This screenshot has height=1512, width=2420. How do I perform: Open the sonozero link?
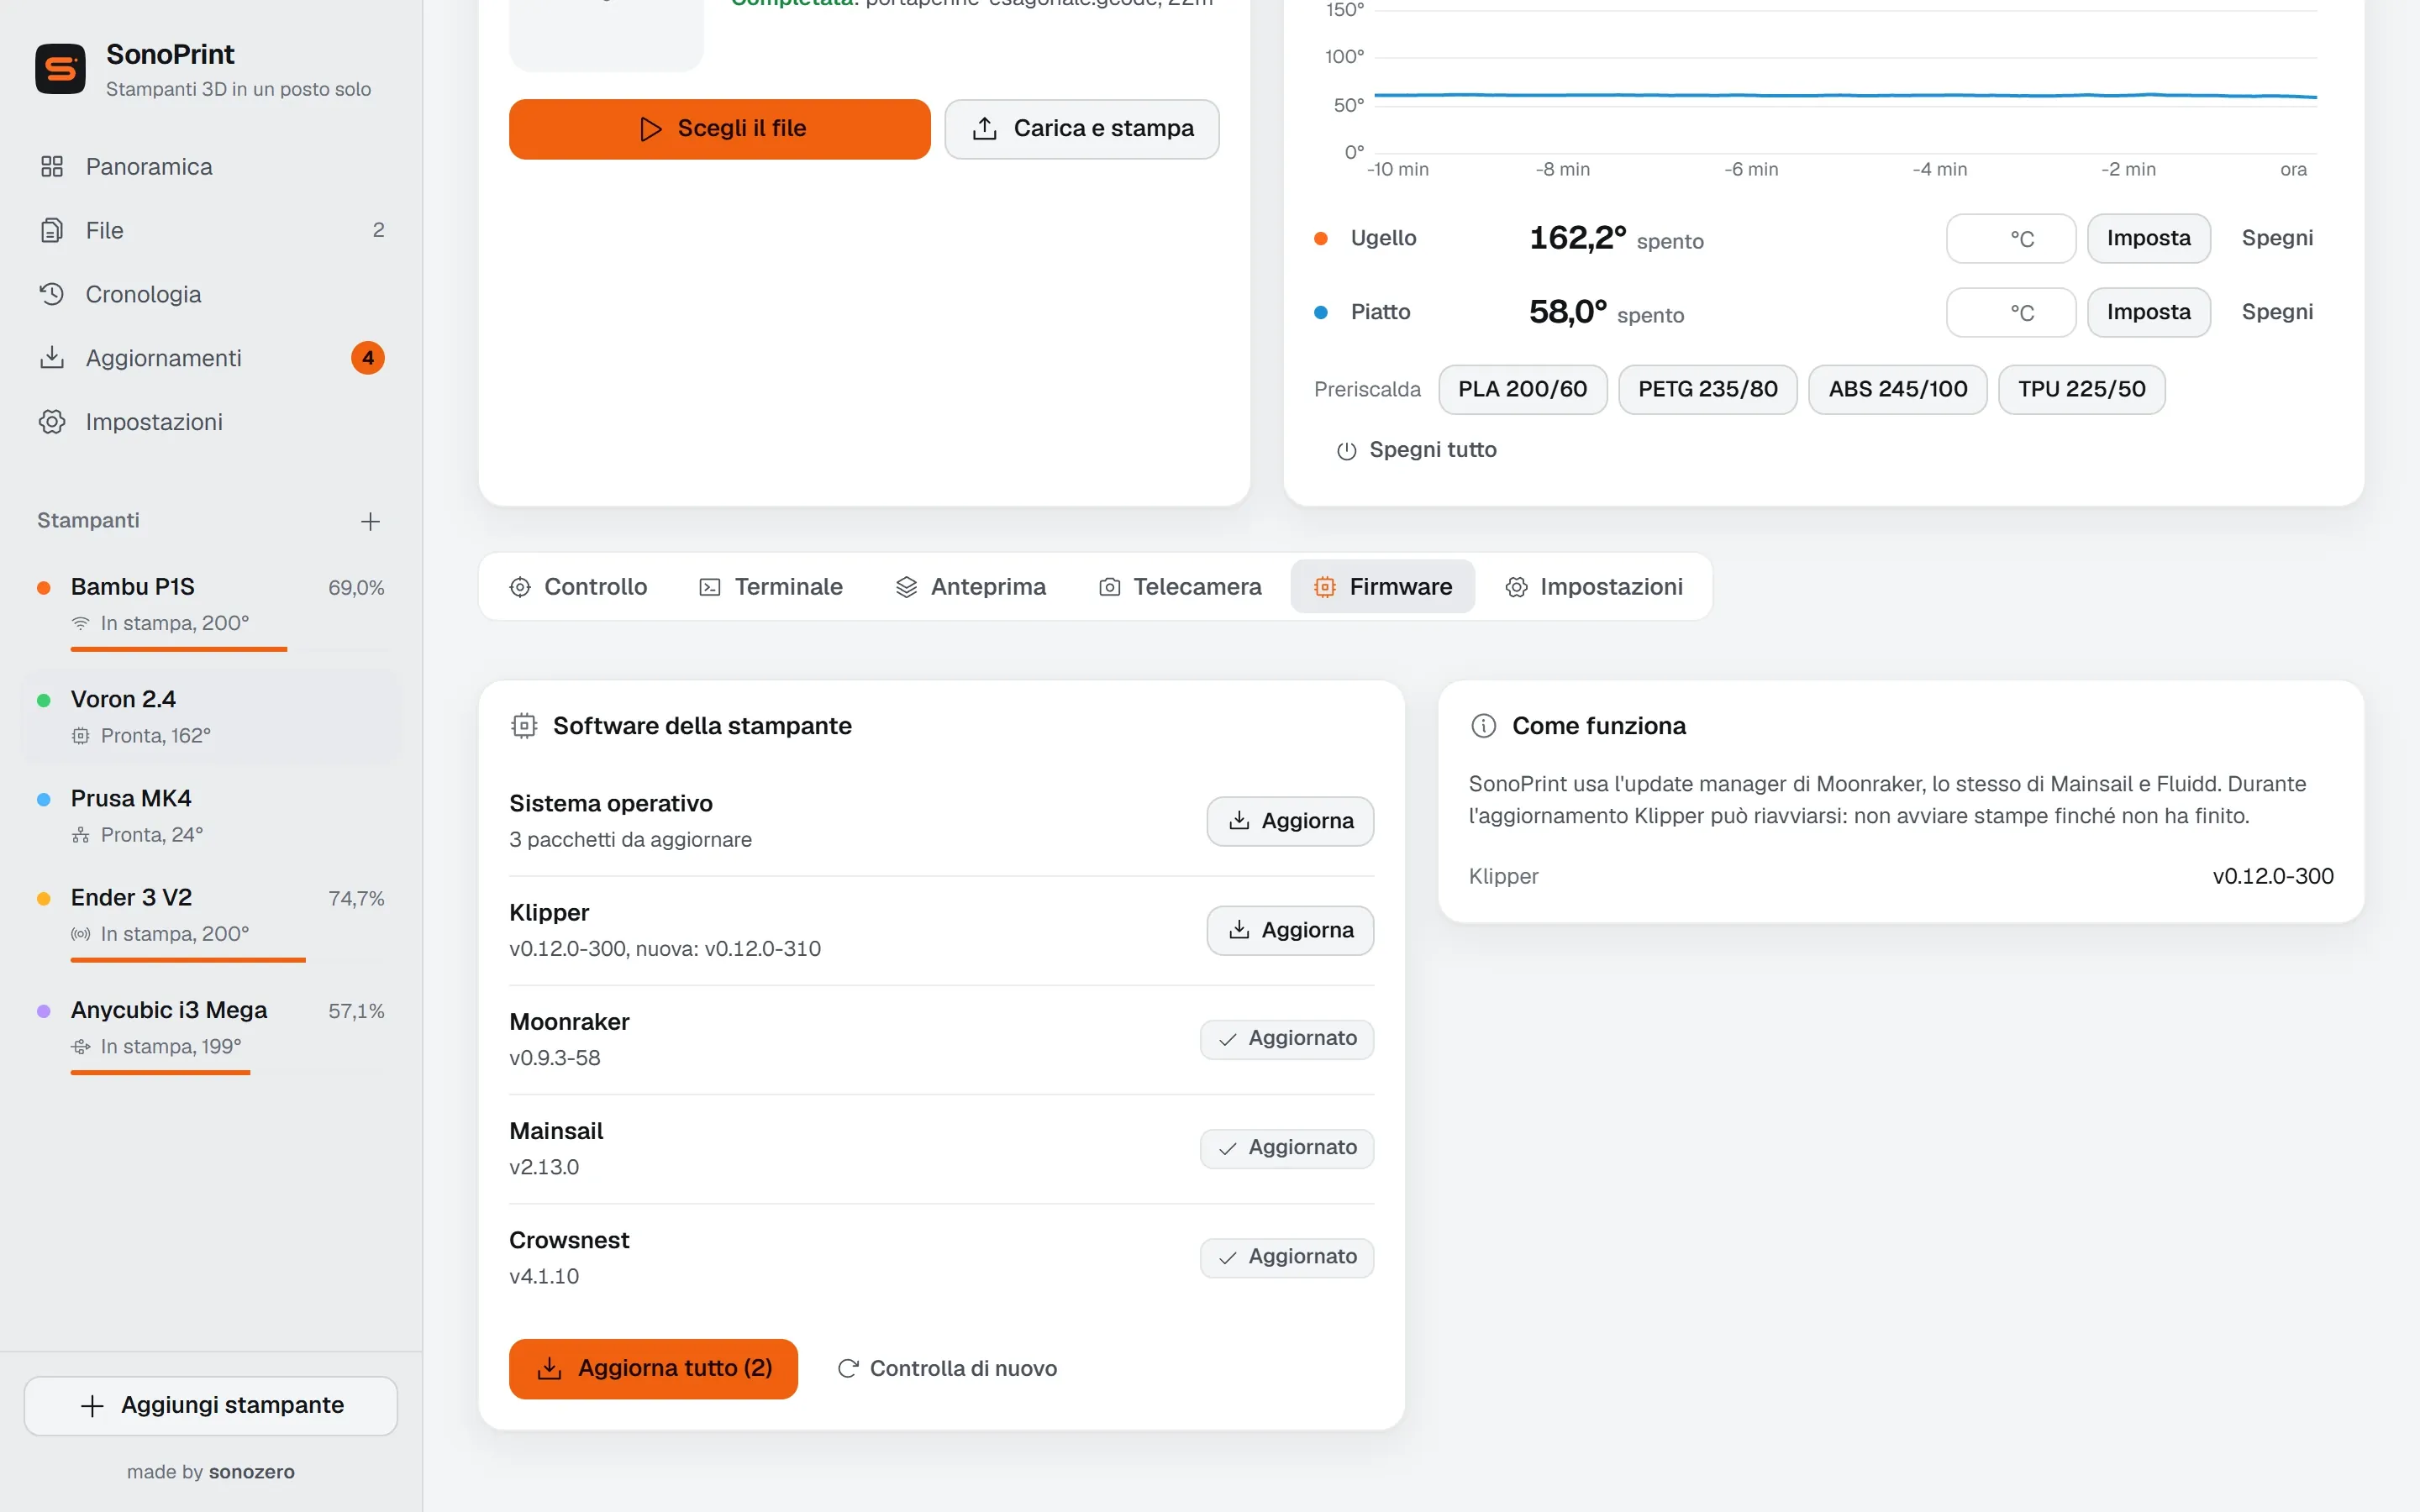click(252, 1472)
